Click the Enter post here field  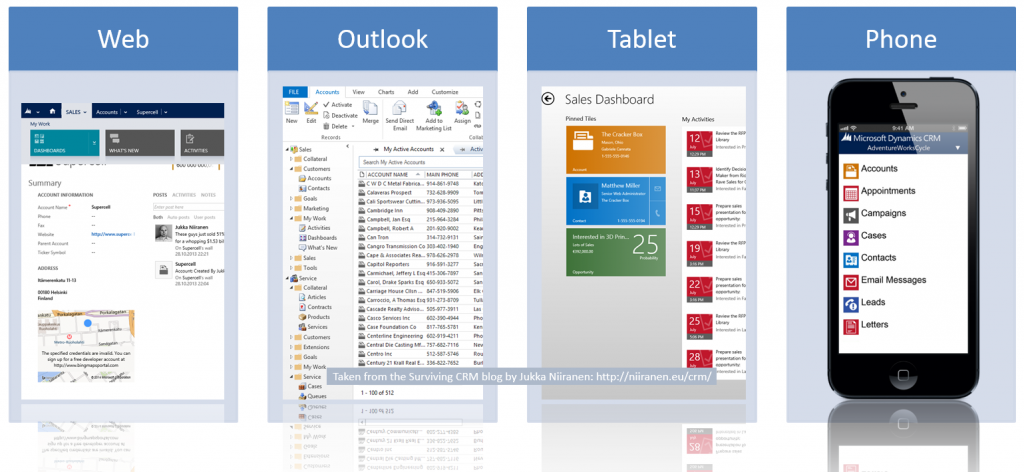189,207
